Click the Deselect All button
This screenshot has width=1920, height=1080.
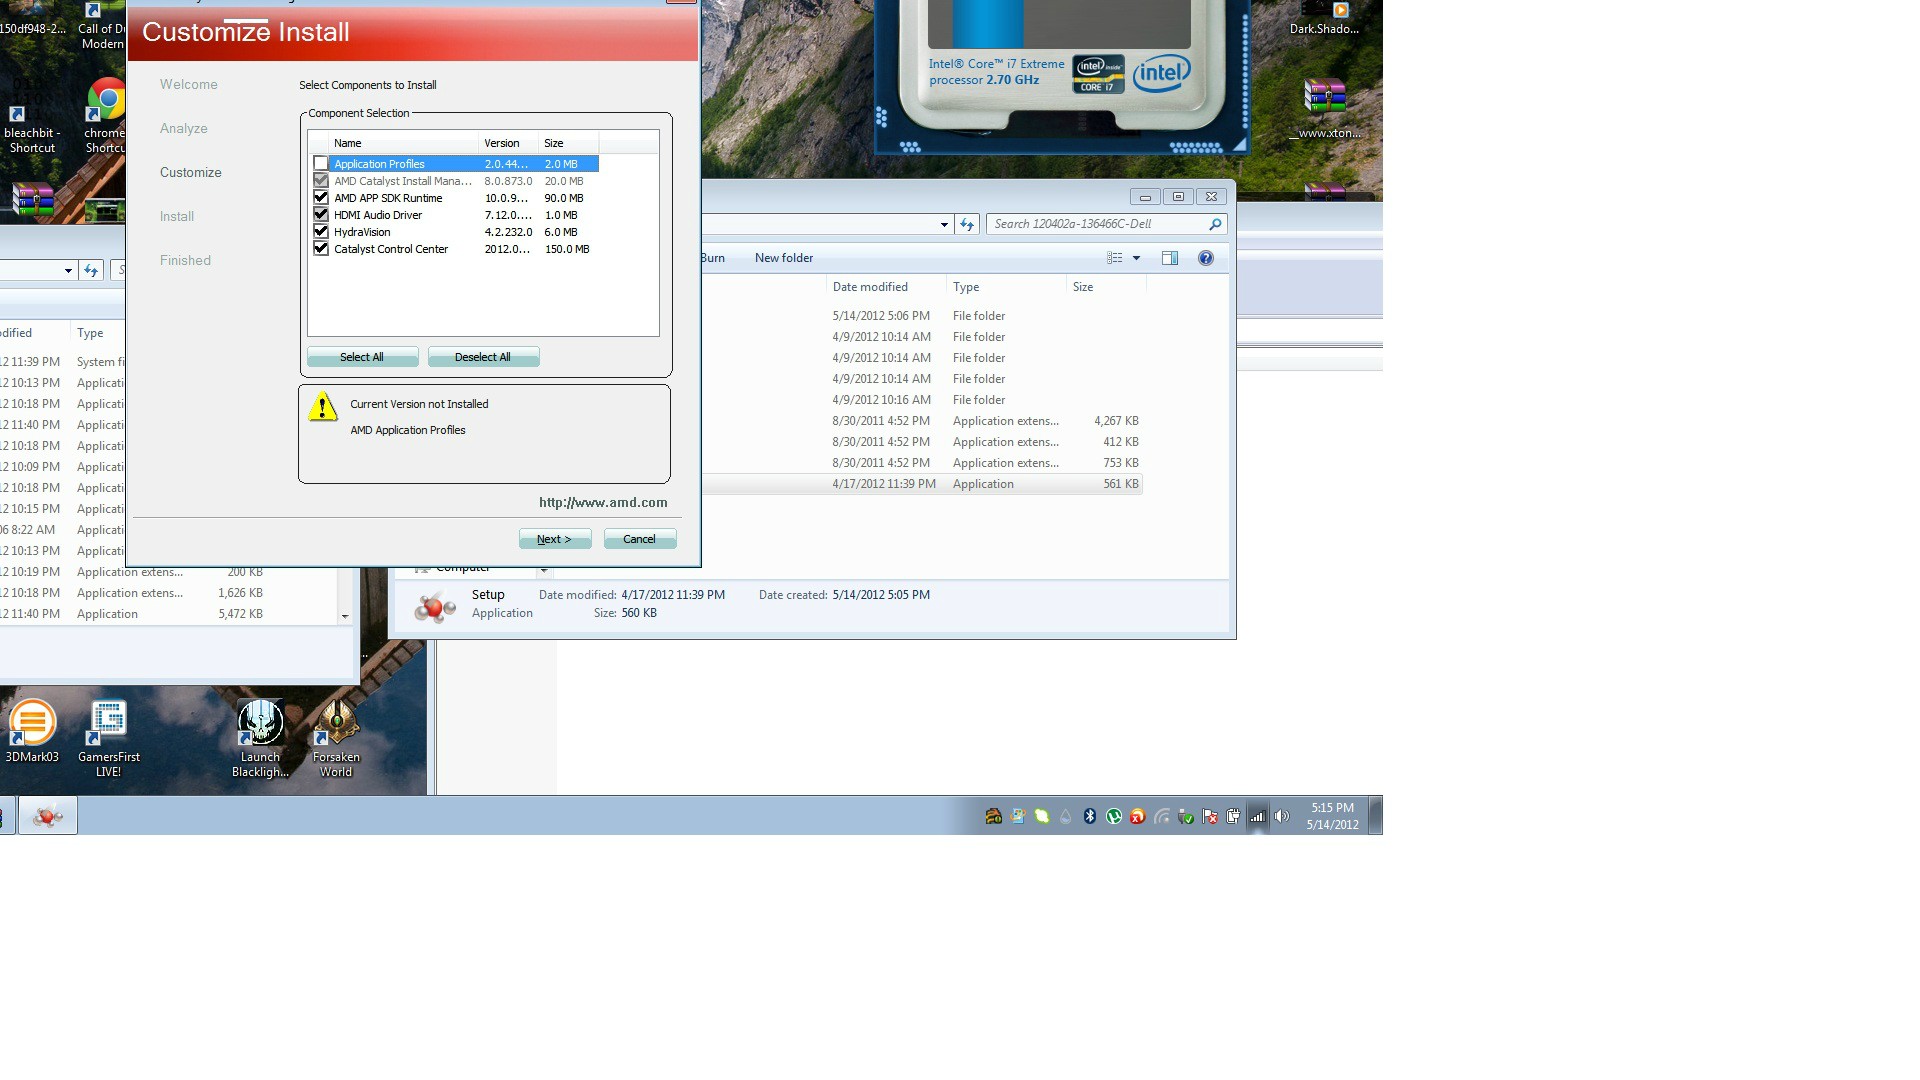[x=483, y=357]
